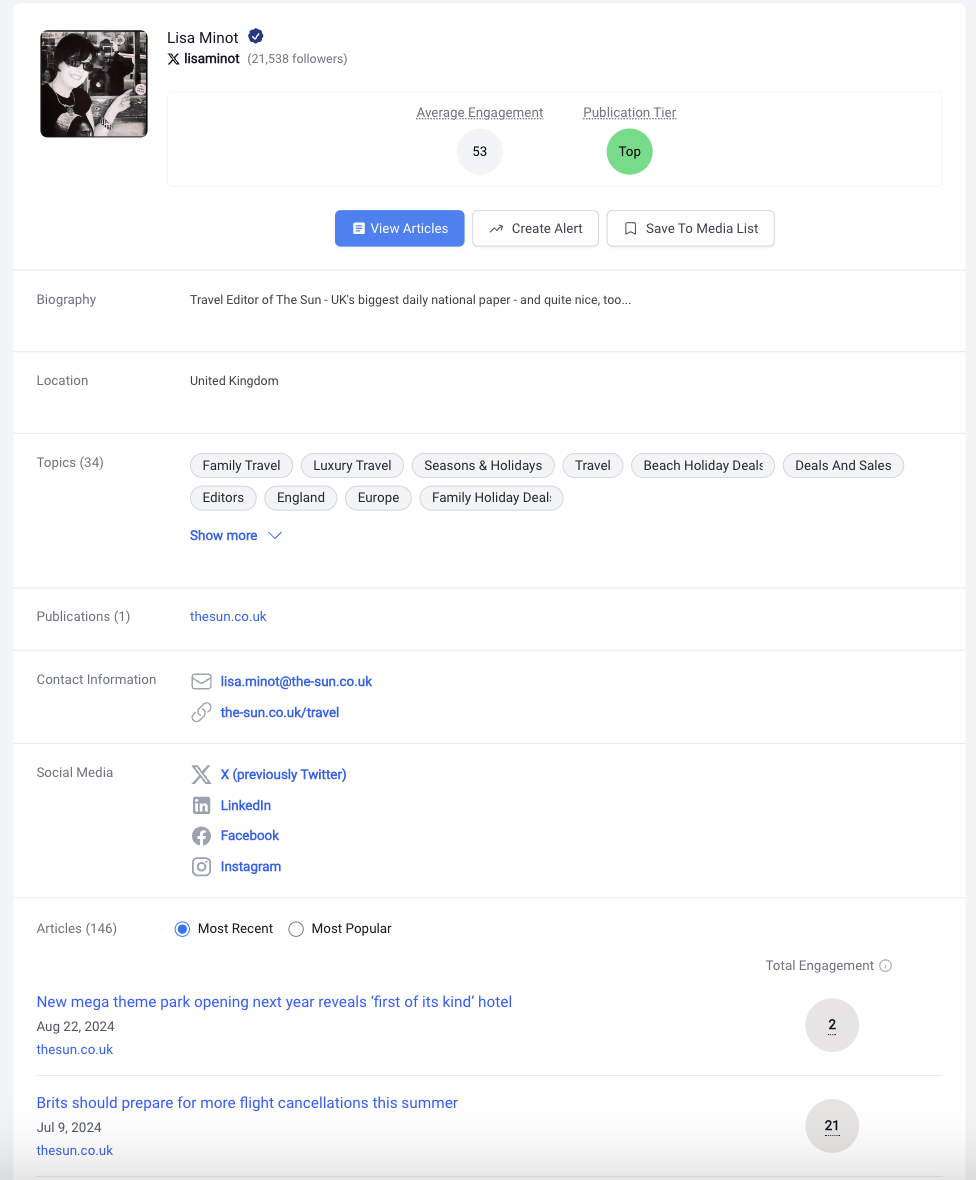
Task: Click the envelope icon in Contact Information
Action: point(201,681)
